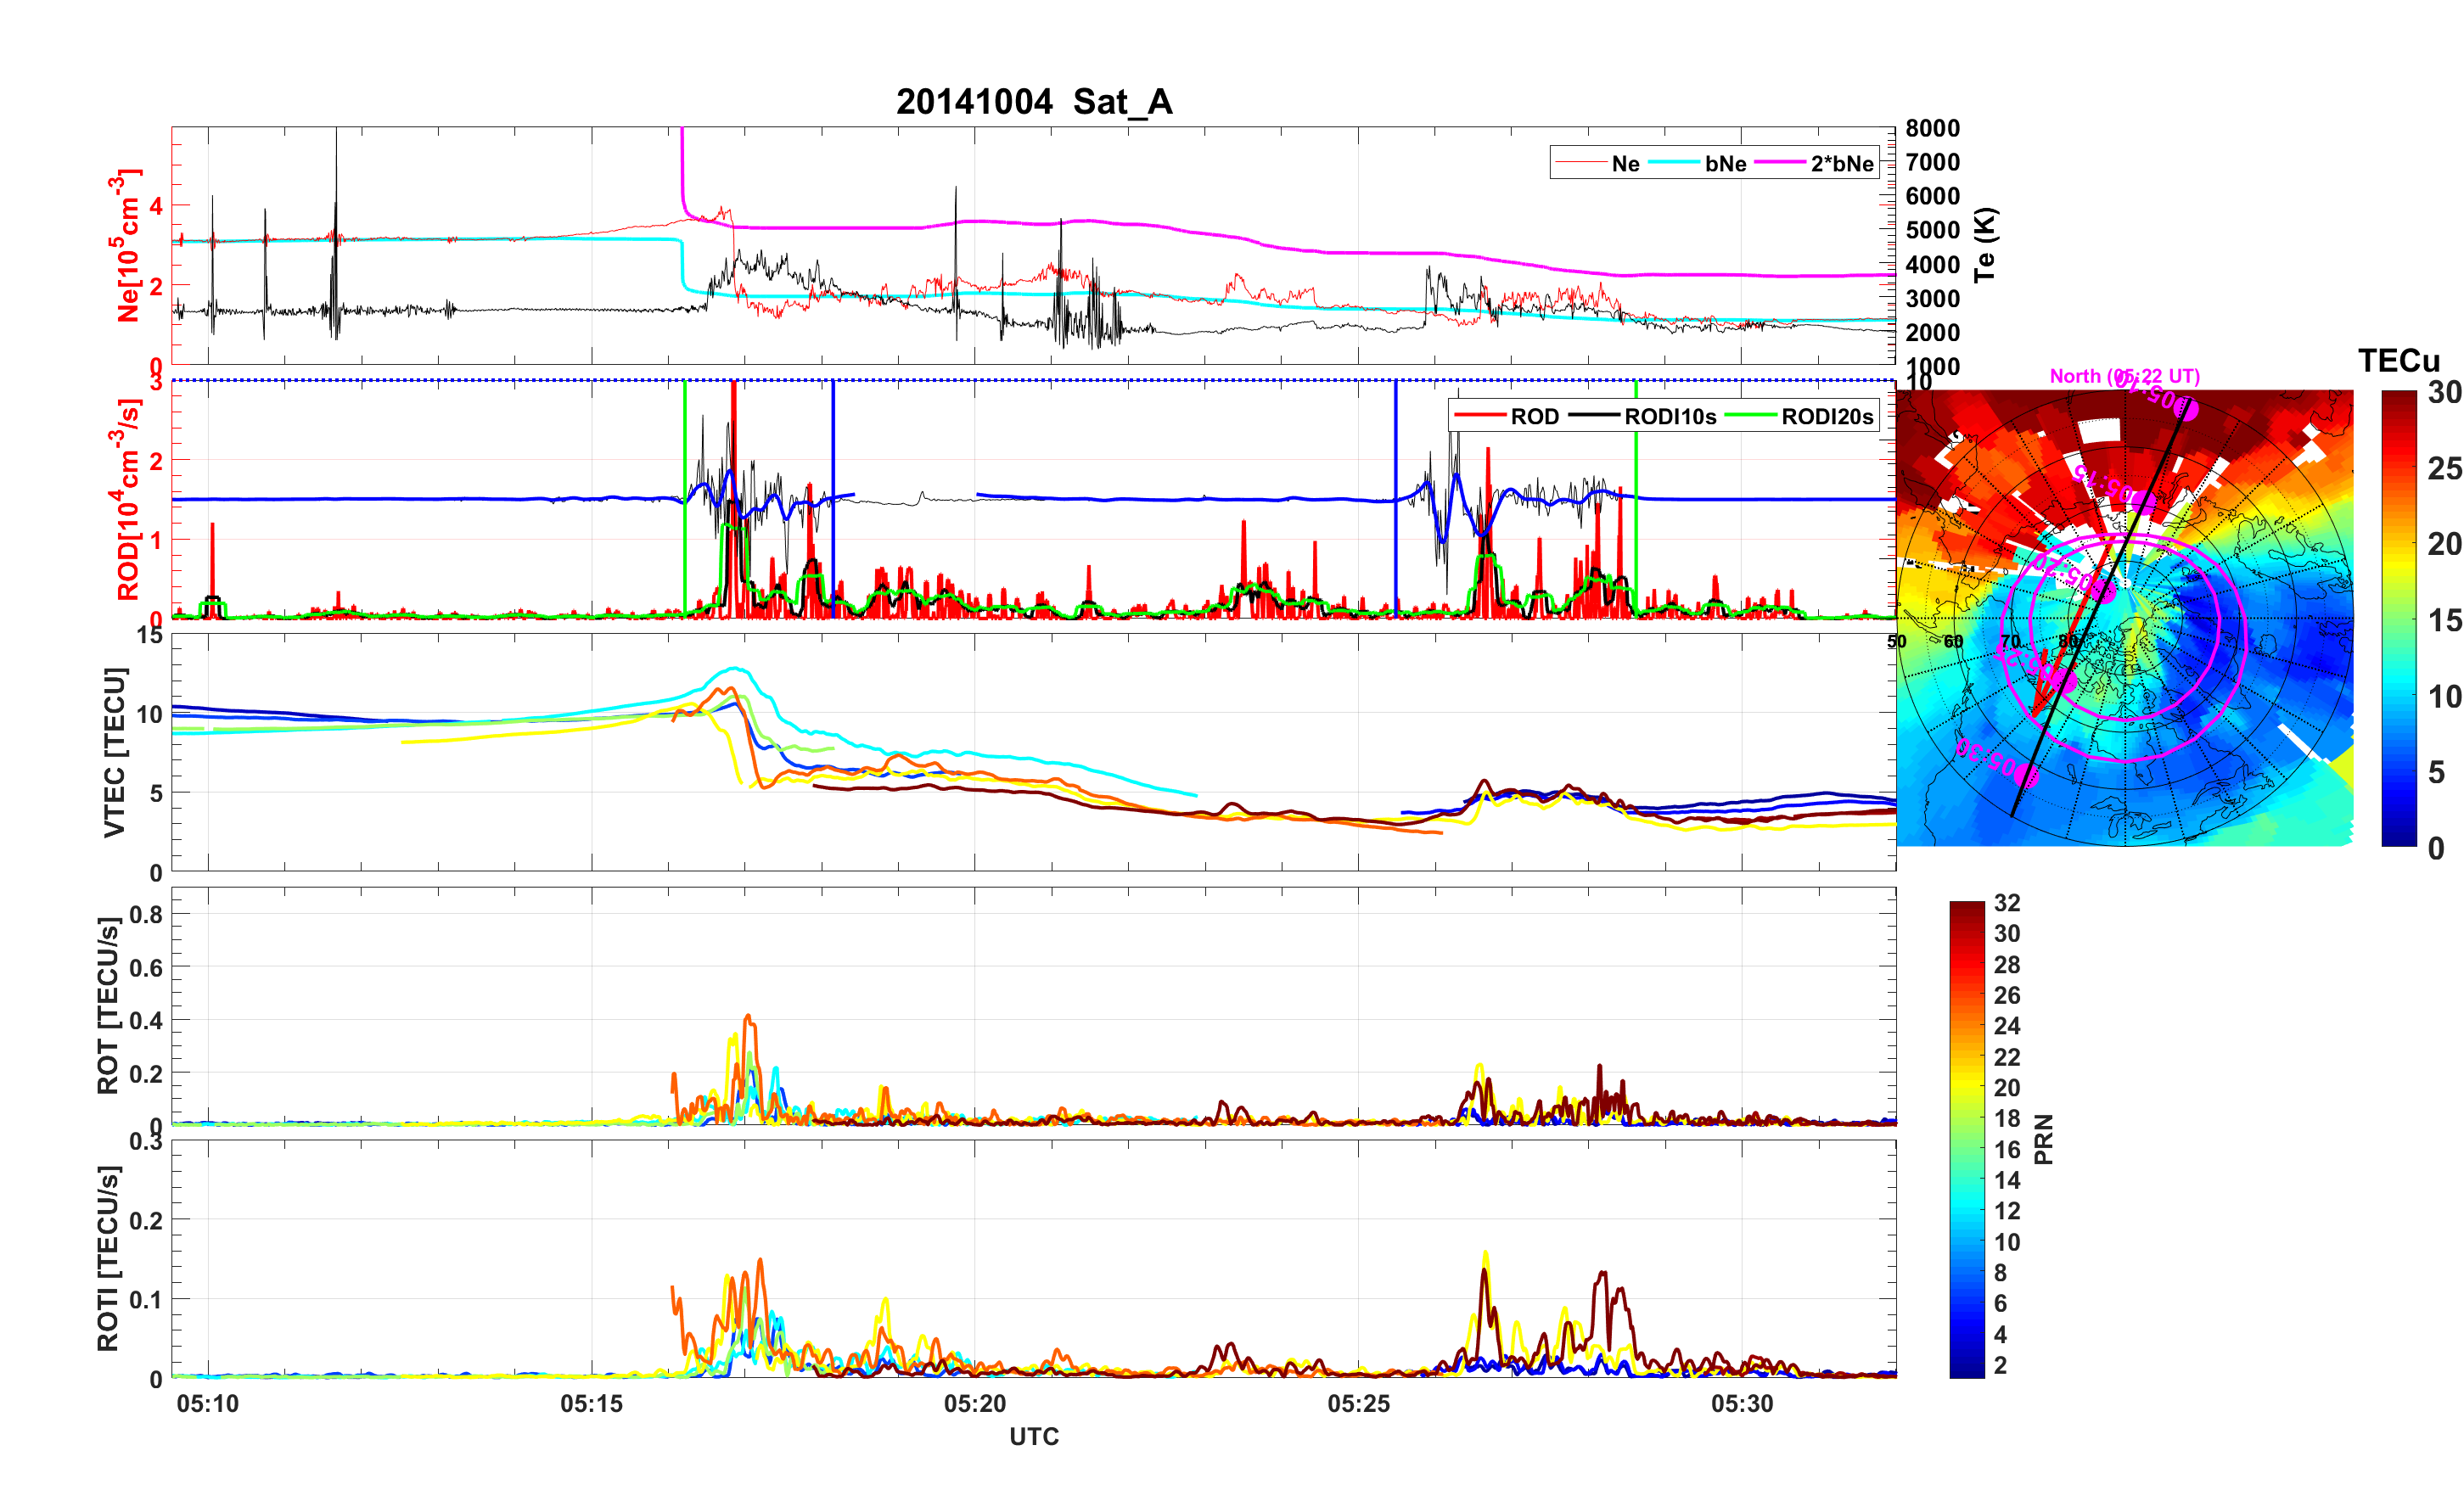Click the bNe legend entry
Viewport: 2464px width, 1490px height.
point(1697,164)
